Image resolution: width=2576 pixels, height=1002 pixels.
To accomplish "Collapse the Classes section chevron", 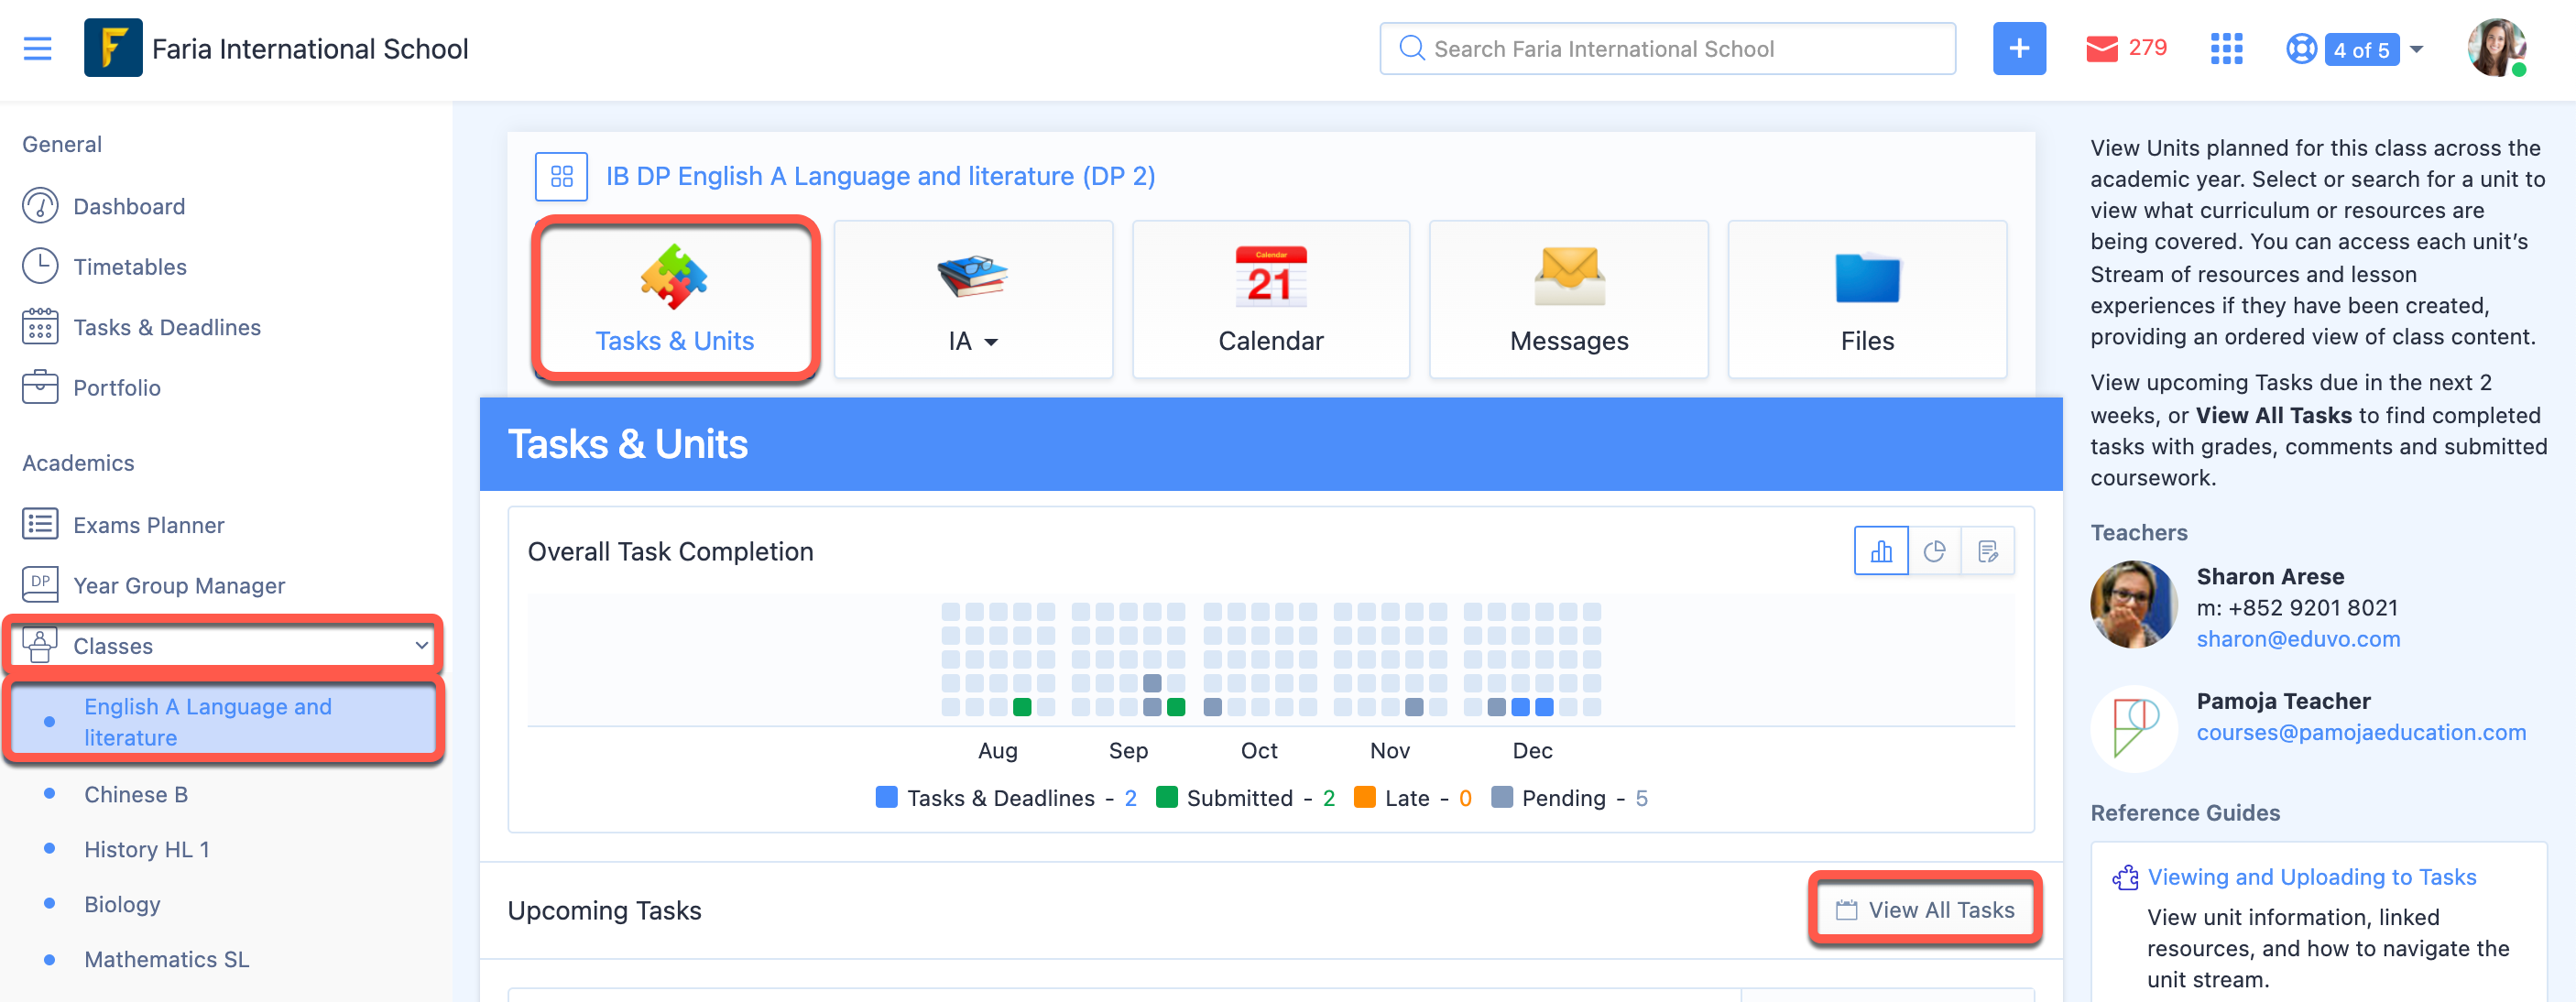I will coord(421,646).
